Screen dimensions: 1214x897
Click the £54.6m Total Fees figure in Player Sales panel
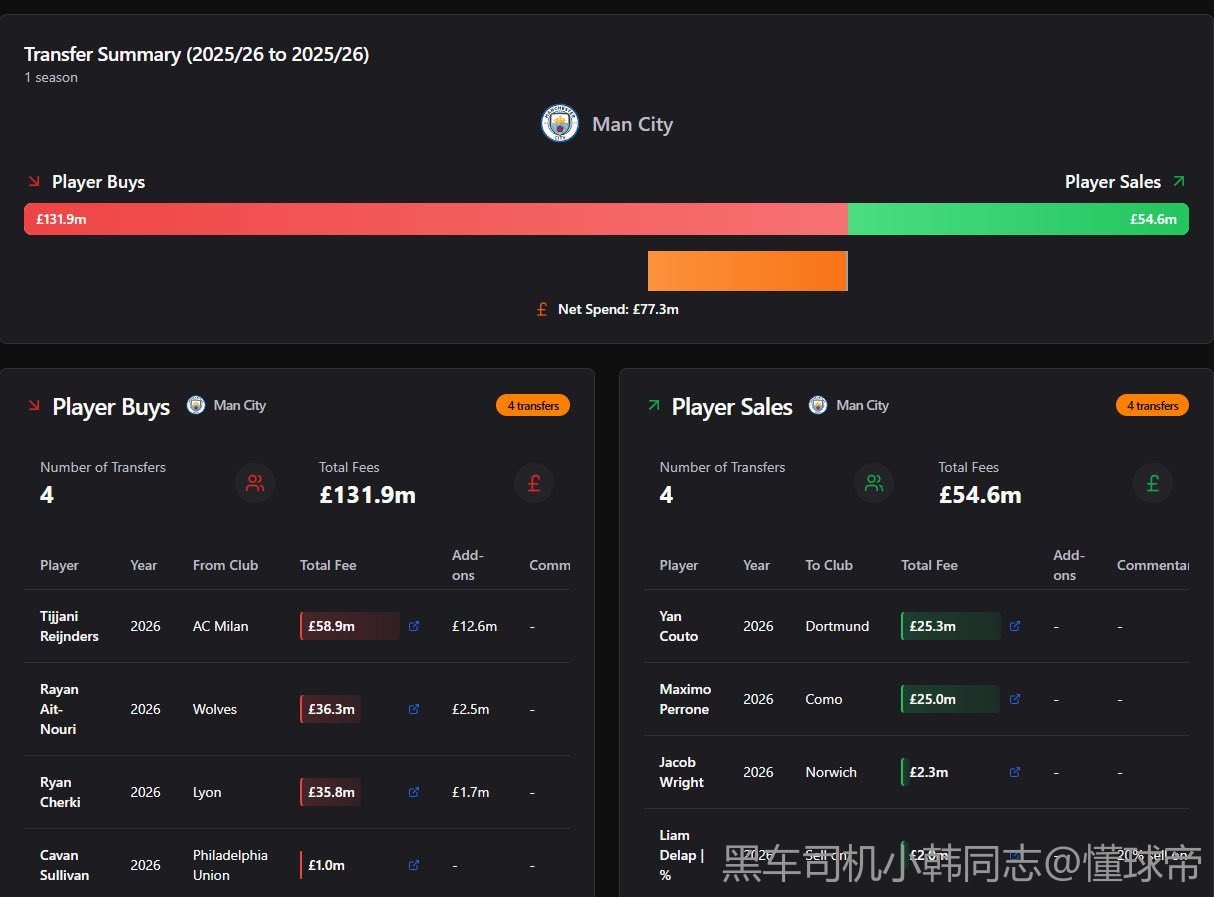[x=980, y=495]
